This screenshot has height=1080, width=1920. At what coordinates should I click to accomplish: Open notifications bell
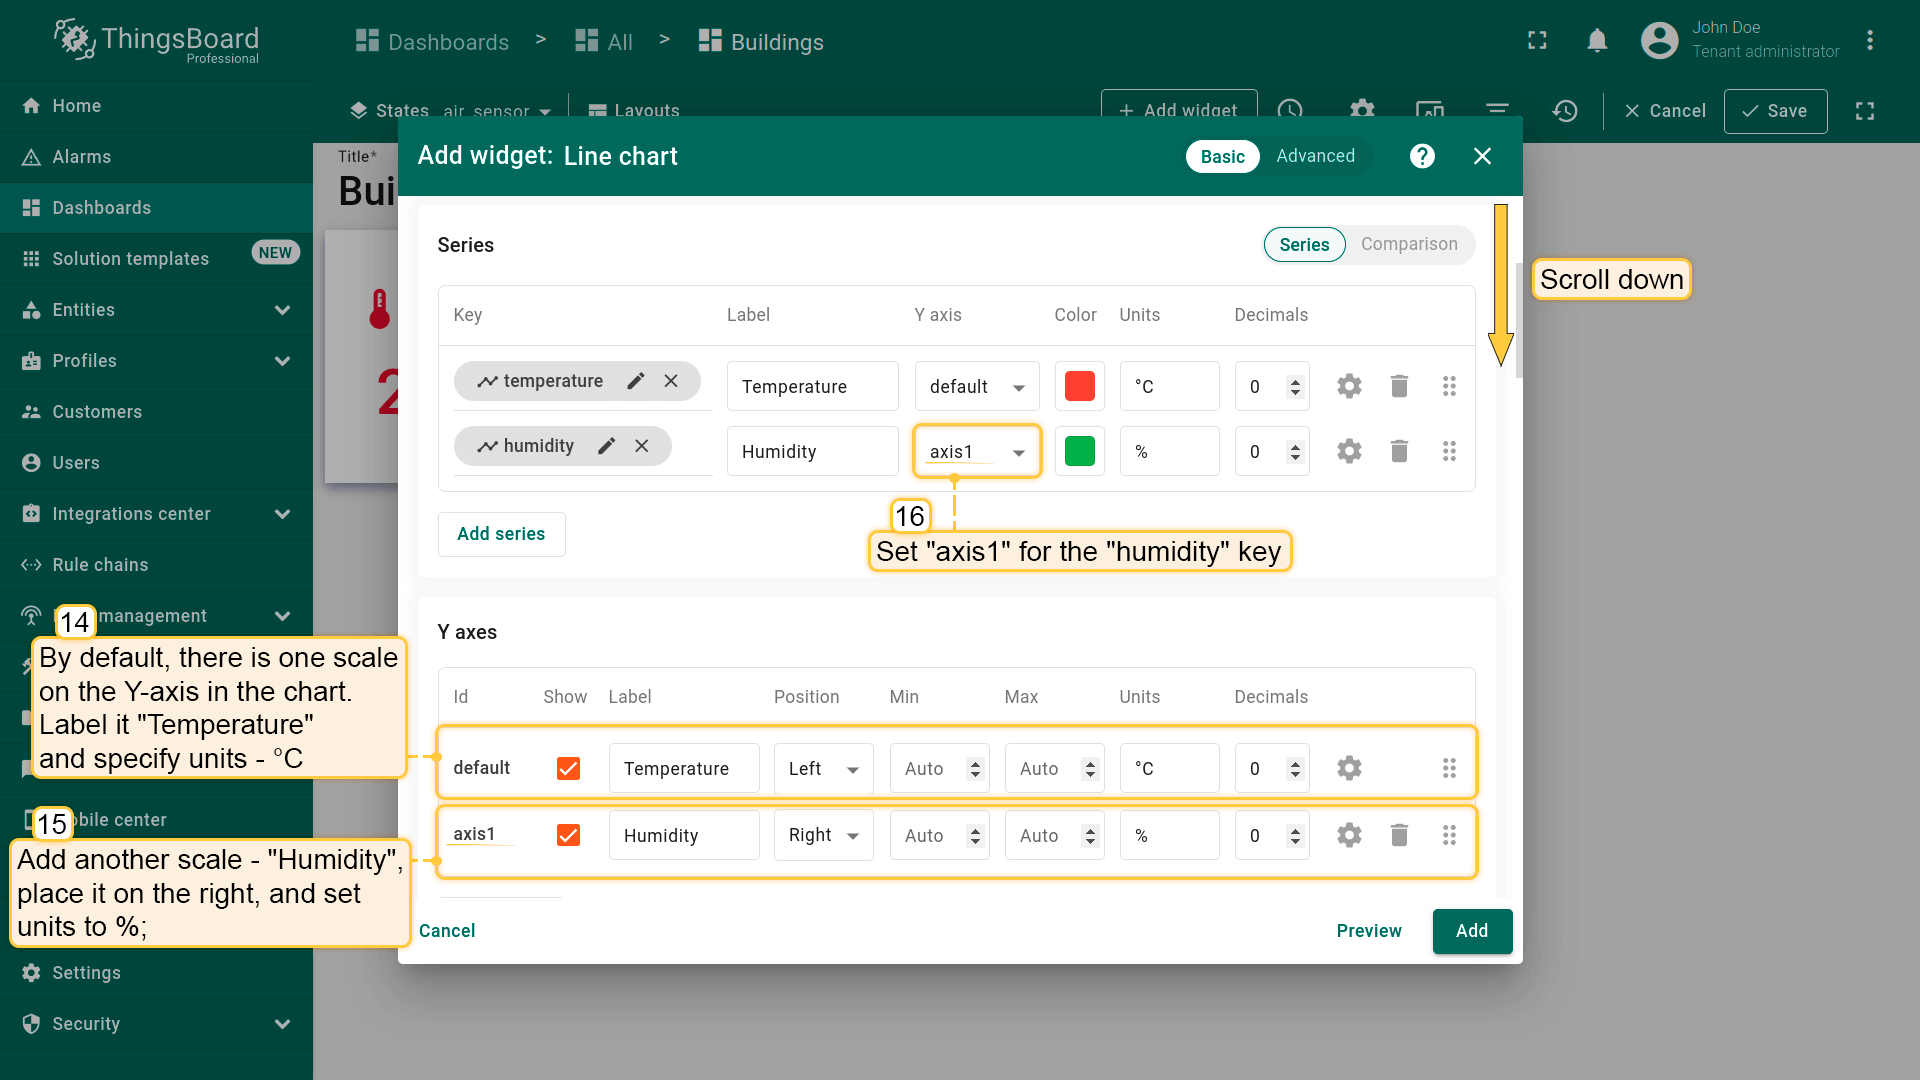pos(1597,41)
